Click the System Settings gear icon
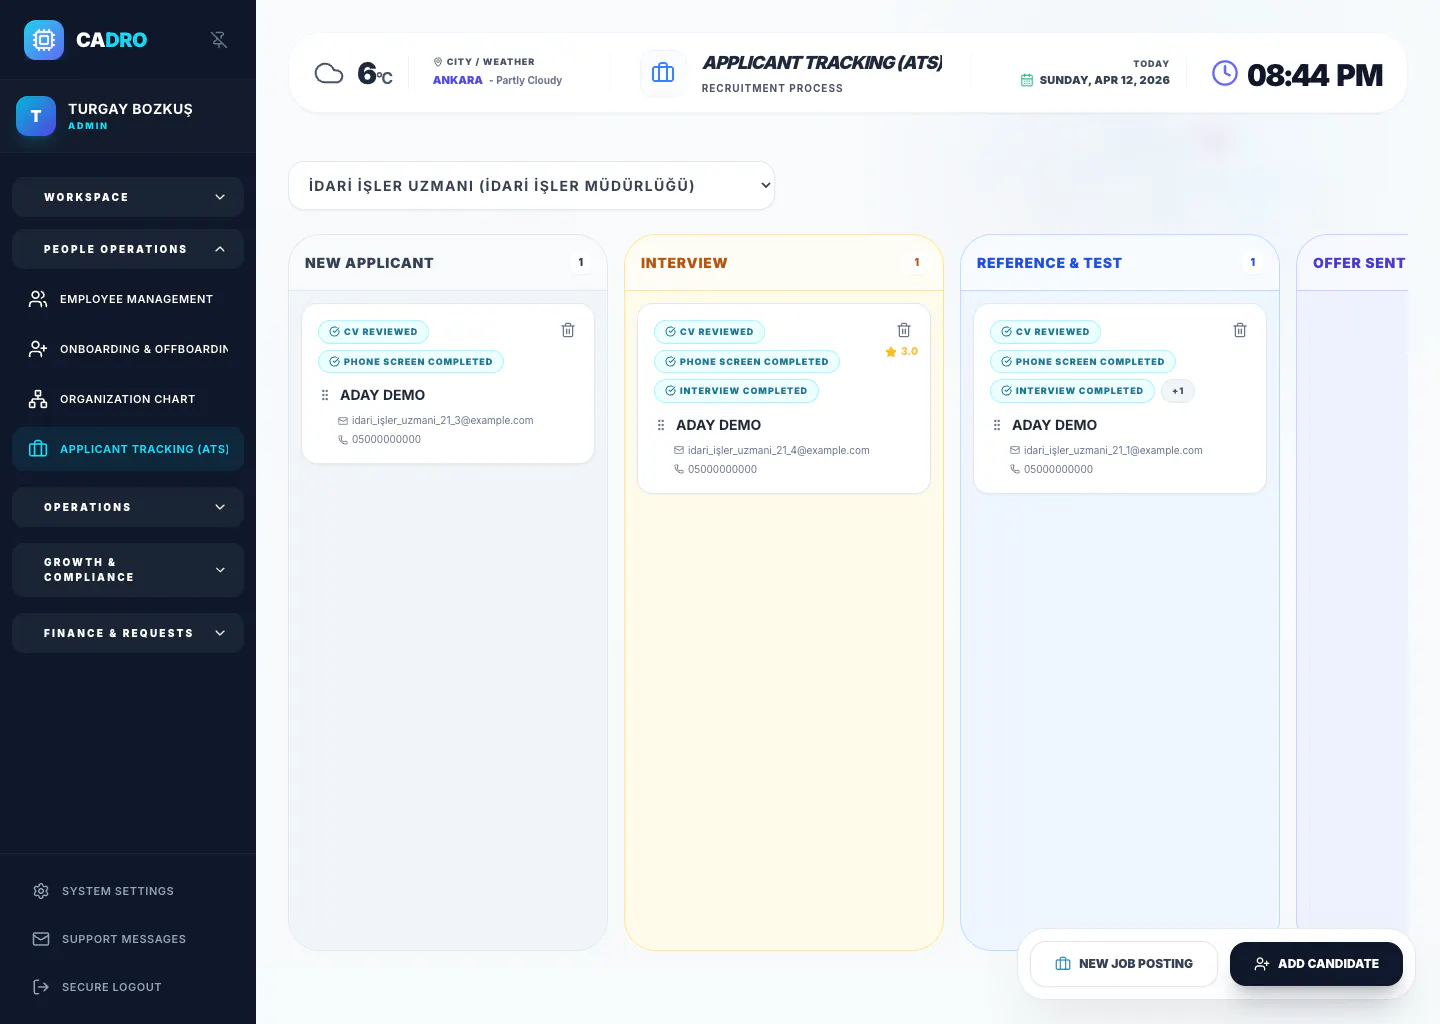The height and width of the screenshot is (1024, 1440). point(41,891)
